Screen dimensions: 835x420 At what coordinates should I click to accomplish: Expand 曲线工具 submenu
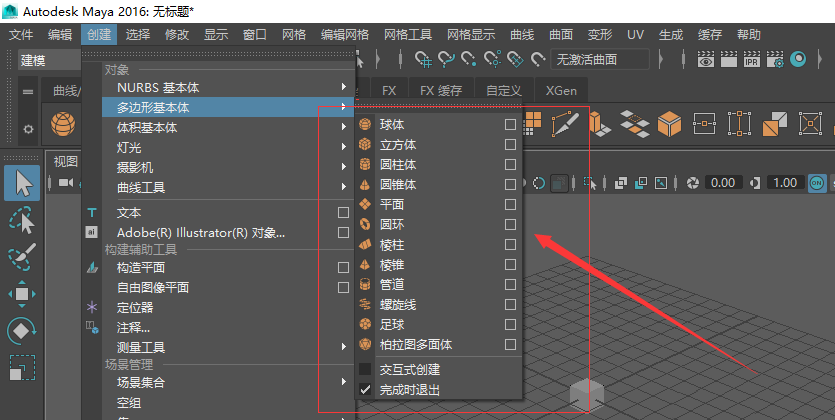pos(228,187)
